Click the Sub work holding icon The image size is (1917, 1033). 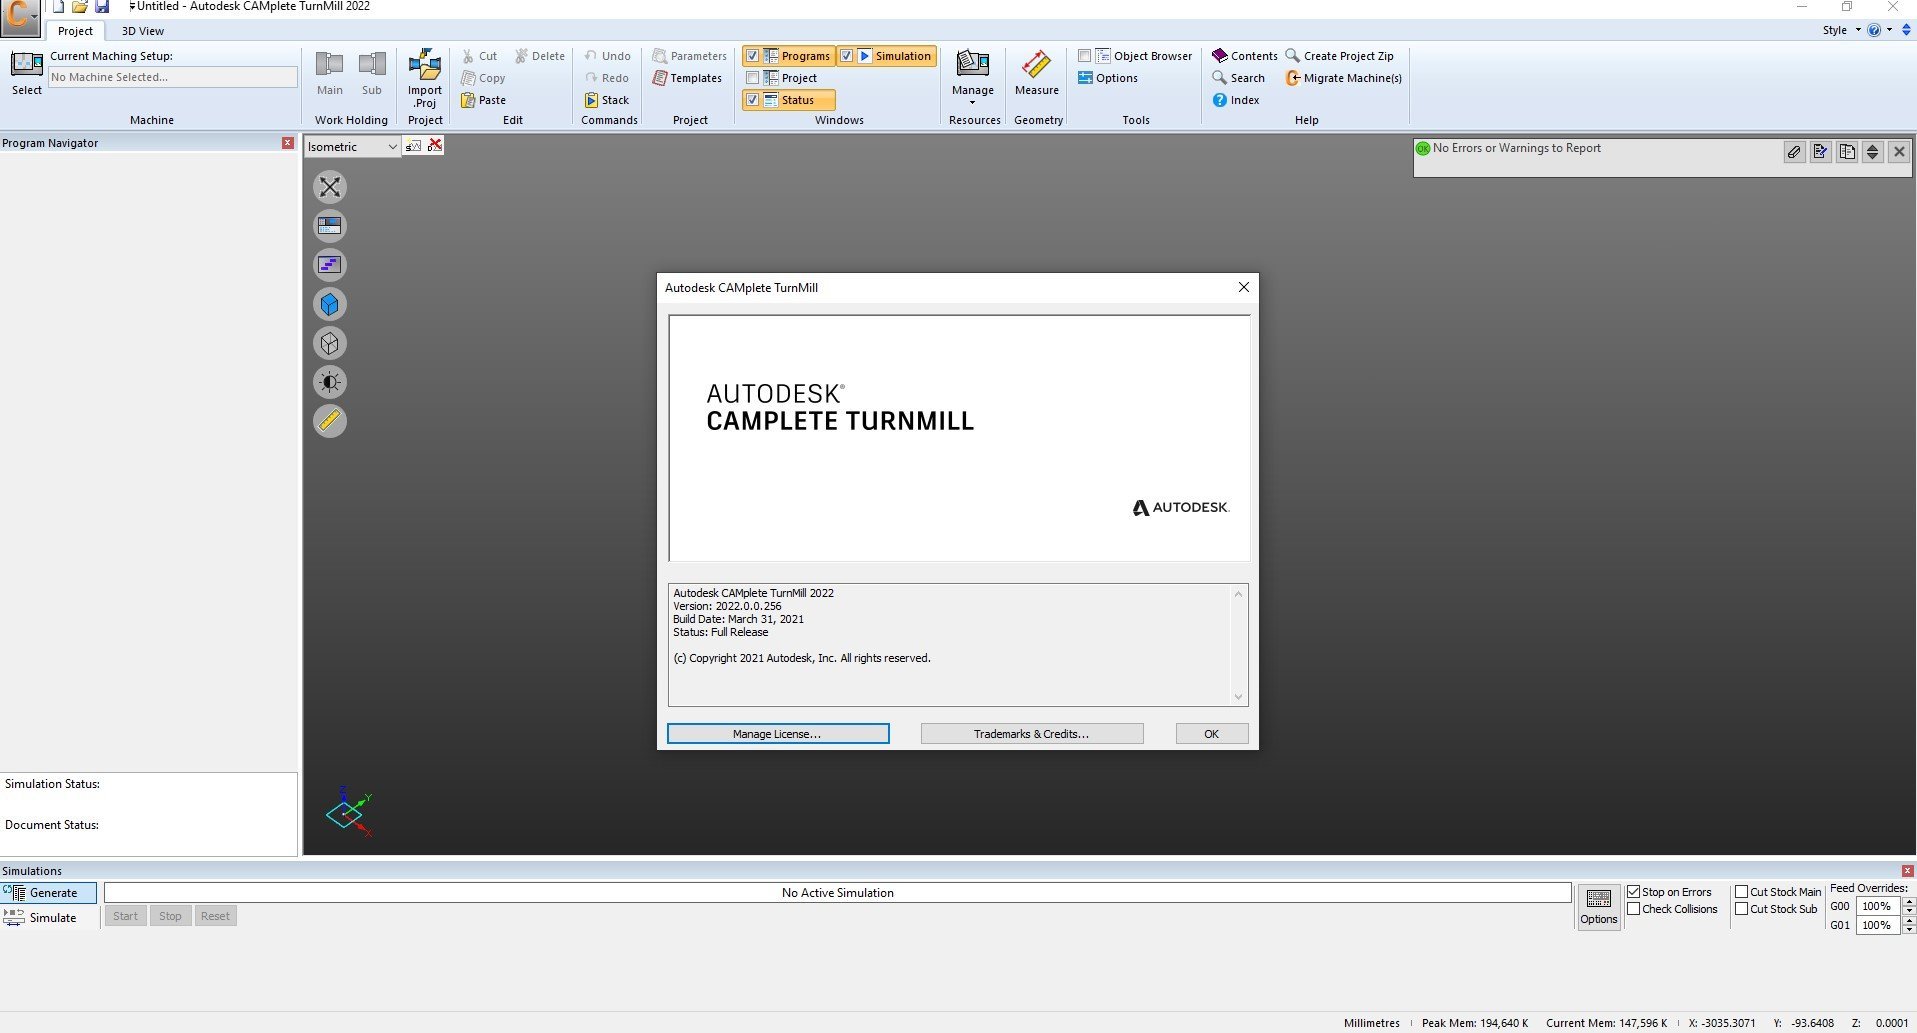click(372, 65)
